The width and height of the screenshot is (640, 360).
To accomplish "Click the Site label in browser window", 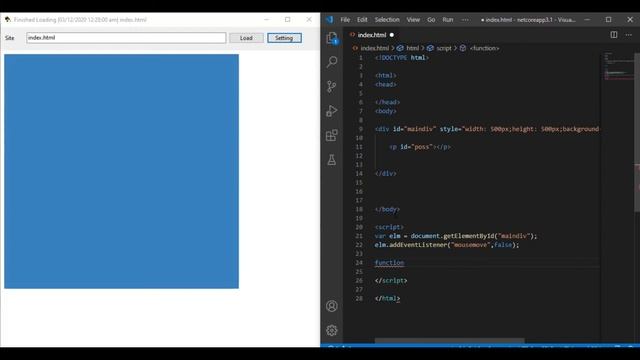I will 10,38.
